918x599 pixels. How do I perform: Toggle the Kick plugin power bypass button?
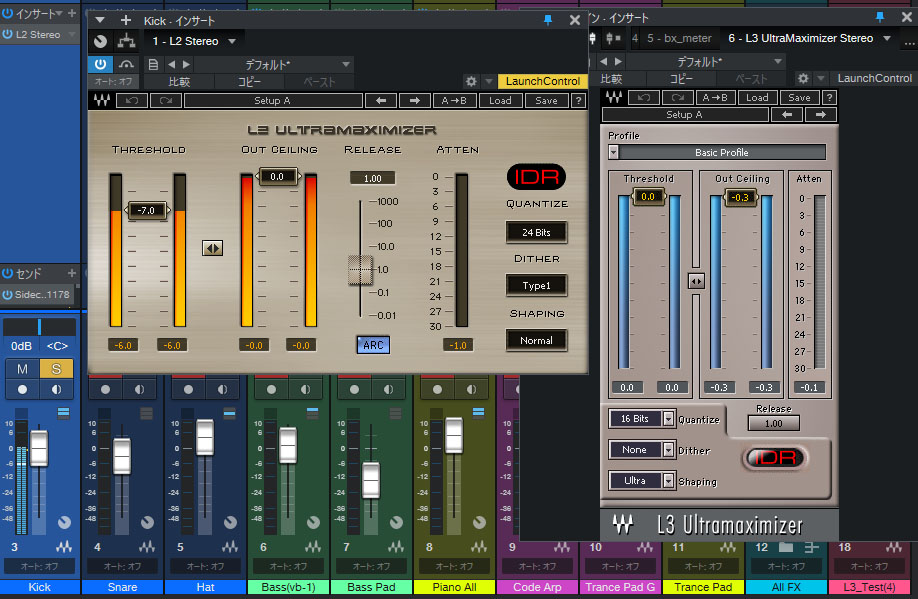click(102, 64)
